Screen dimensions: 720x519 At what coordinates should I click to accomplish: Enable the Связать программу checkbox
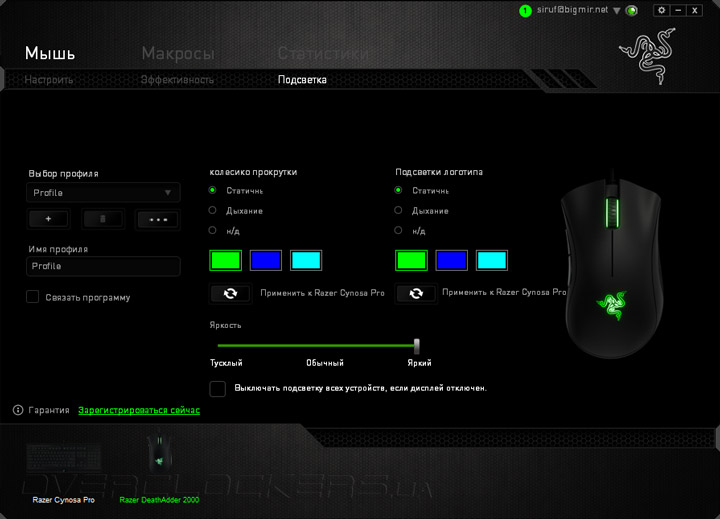(33, 297)
